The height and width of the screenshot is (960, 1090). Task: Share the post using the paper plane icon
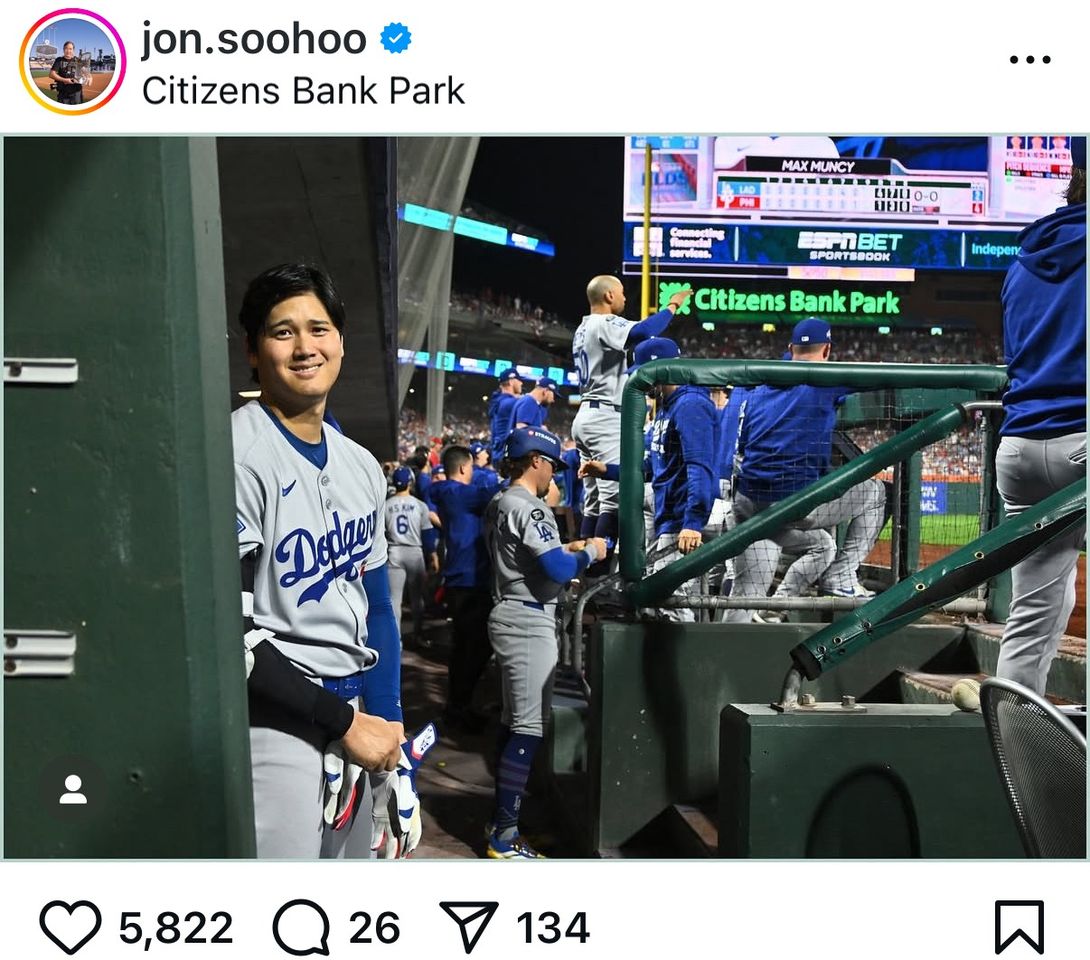pyautogui.click(x=469, y=927)
